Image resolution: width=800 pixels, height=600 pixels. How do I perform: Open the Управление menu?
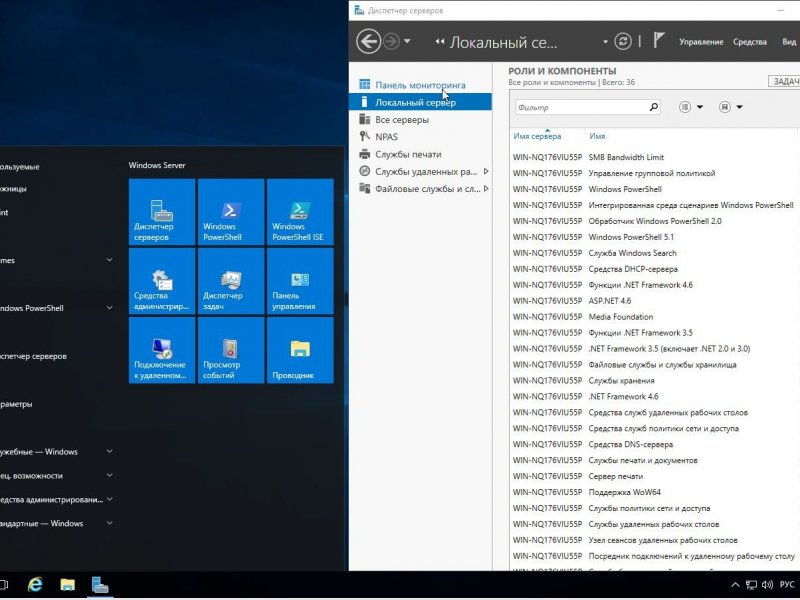701,42
